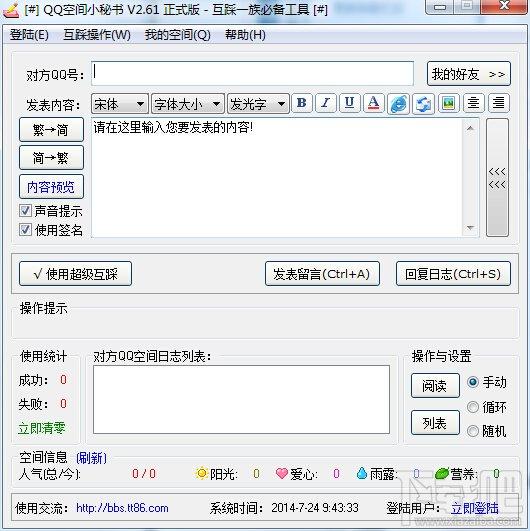
Task: Click the 立即清零 link
Action: click(42, 428)
